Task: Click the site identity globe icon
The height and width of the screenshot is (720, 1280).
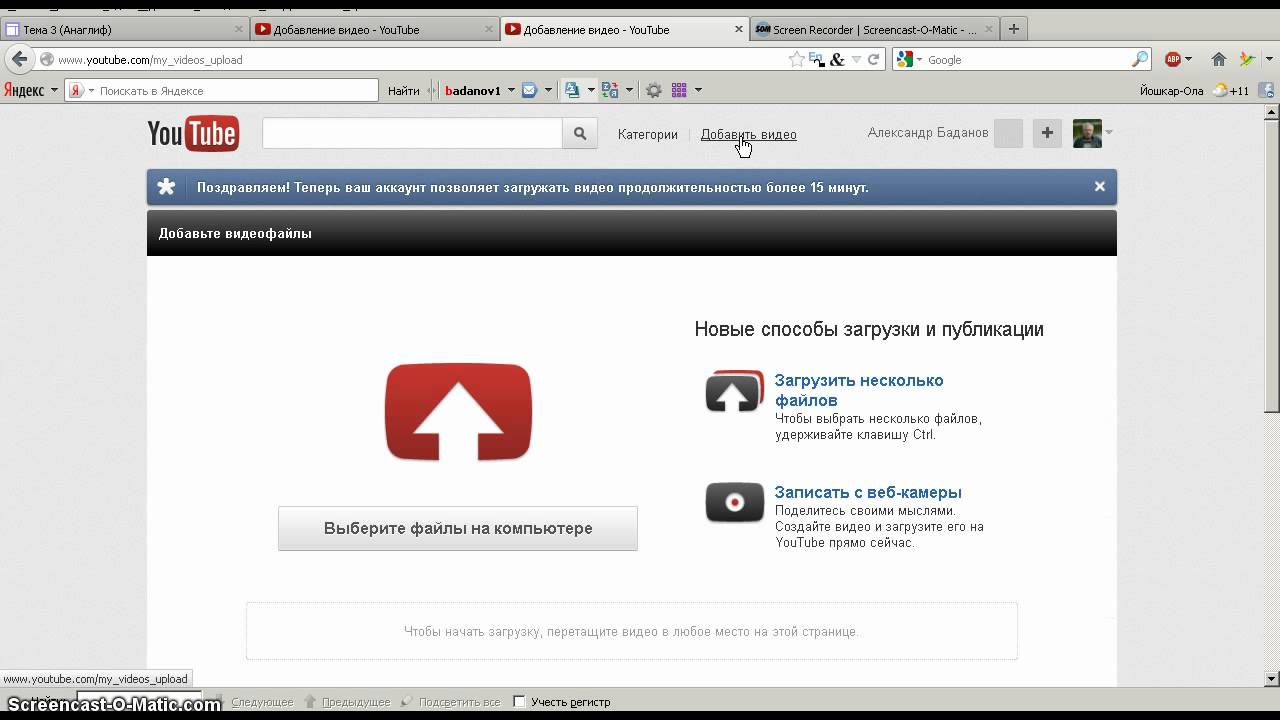Action: 46,60
